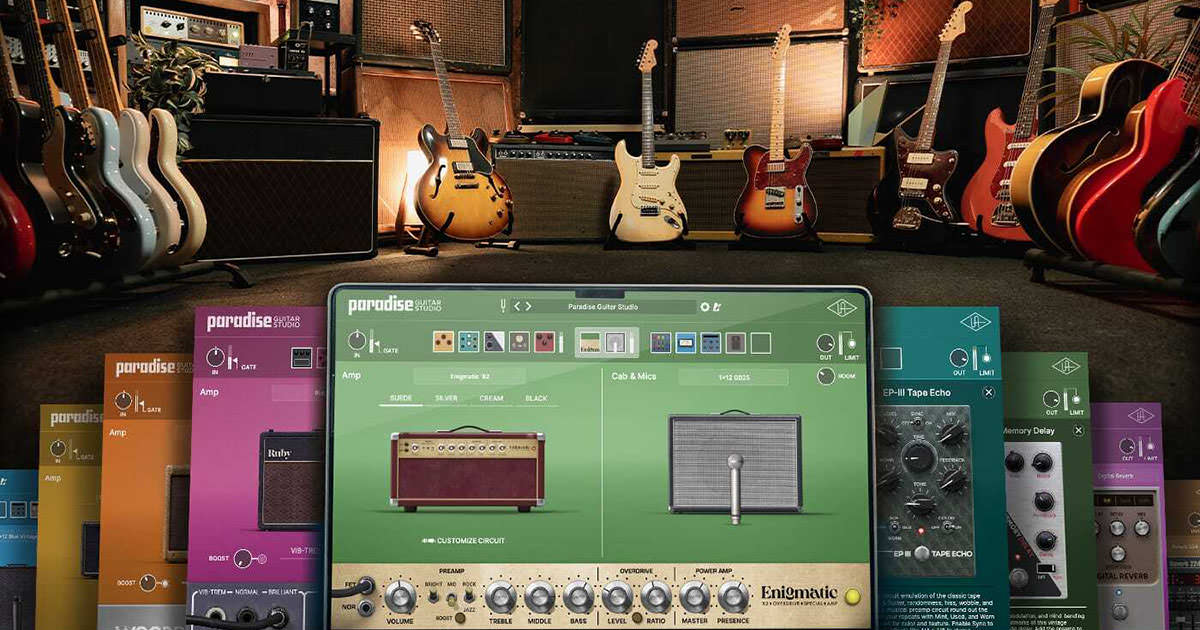The width and height of the screenshot is (1200, 630).
Task: Open the tuner fork icon
Action: (x=505, y=306)
